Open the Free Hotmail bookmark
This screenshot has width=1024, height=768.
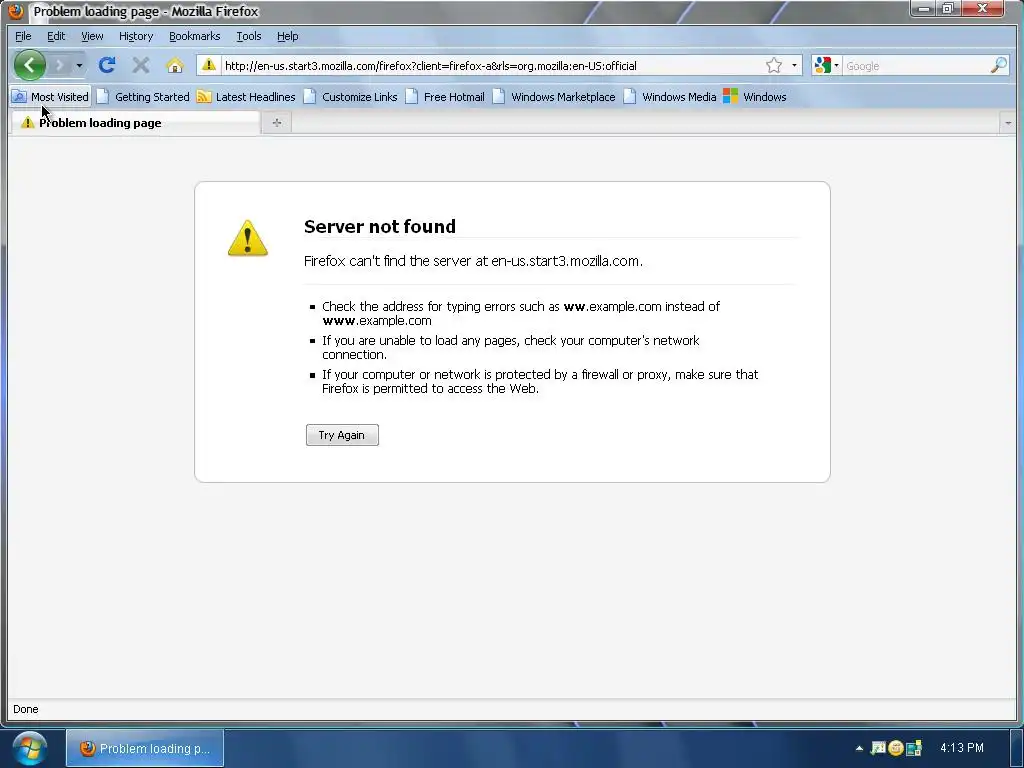coord(445,97)
